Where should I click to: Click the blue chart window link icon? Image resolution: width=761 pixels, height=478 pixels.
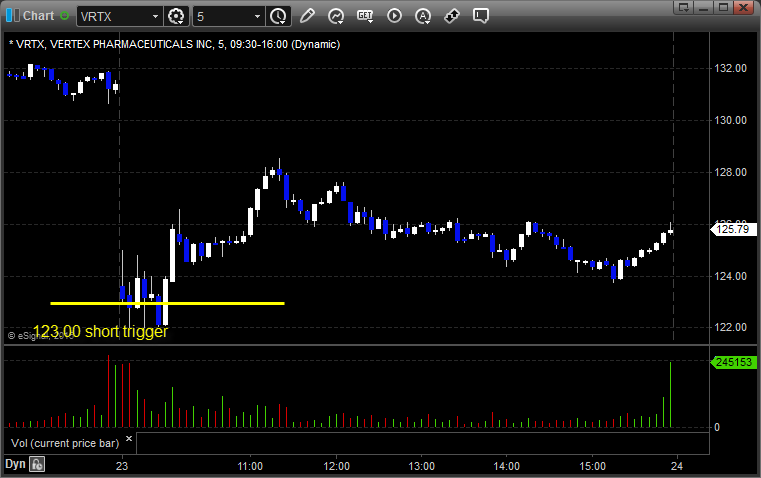(13, 16)
